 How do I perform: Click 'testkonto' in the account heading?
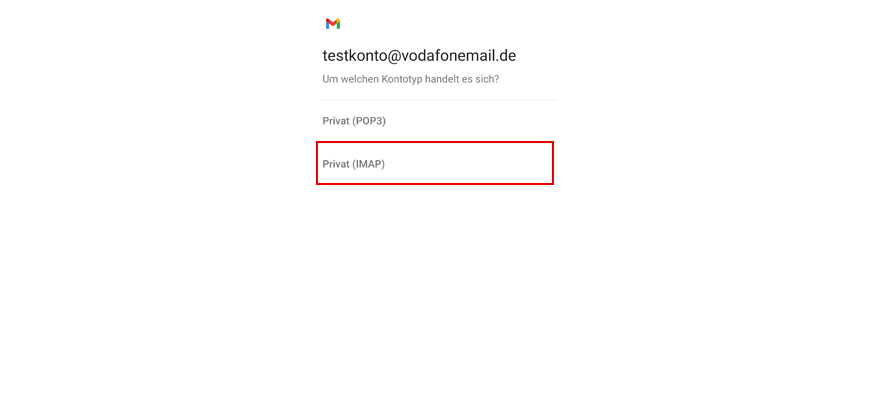[354, 56]
